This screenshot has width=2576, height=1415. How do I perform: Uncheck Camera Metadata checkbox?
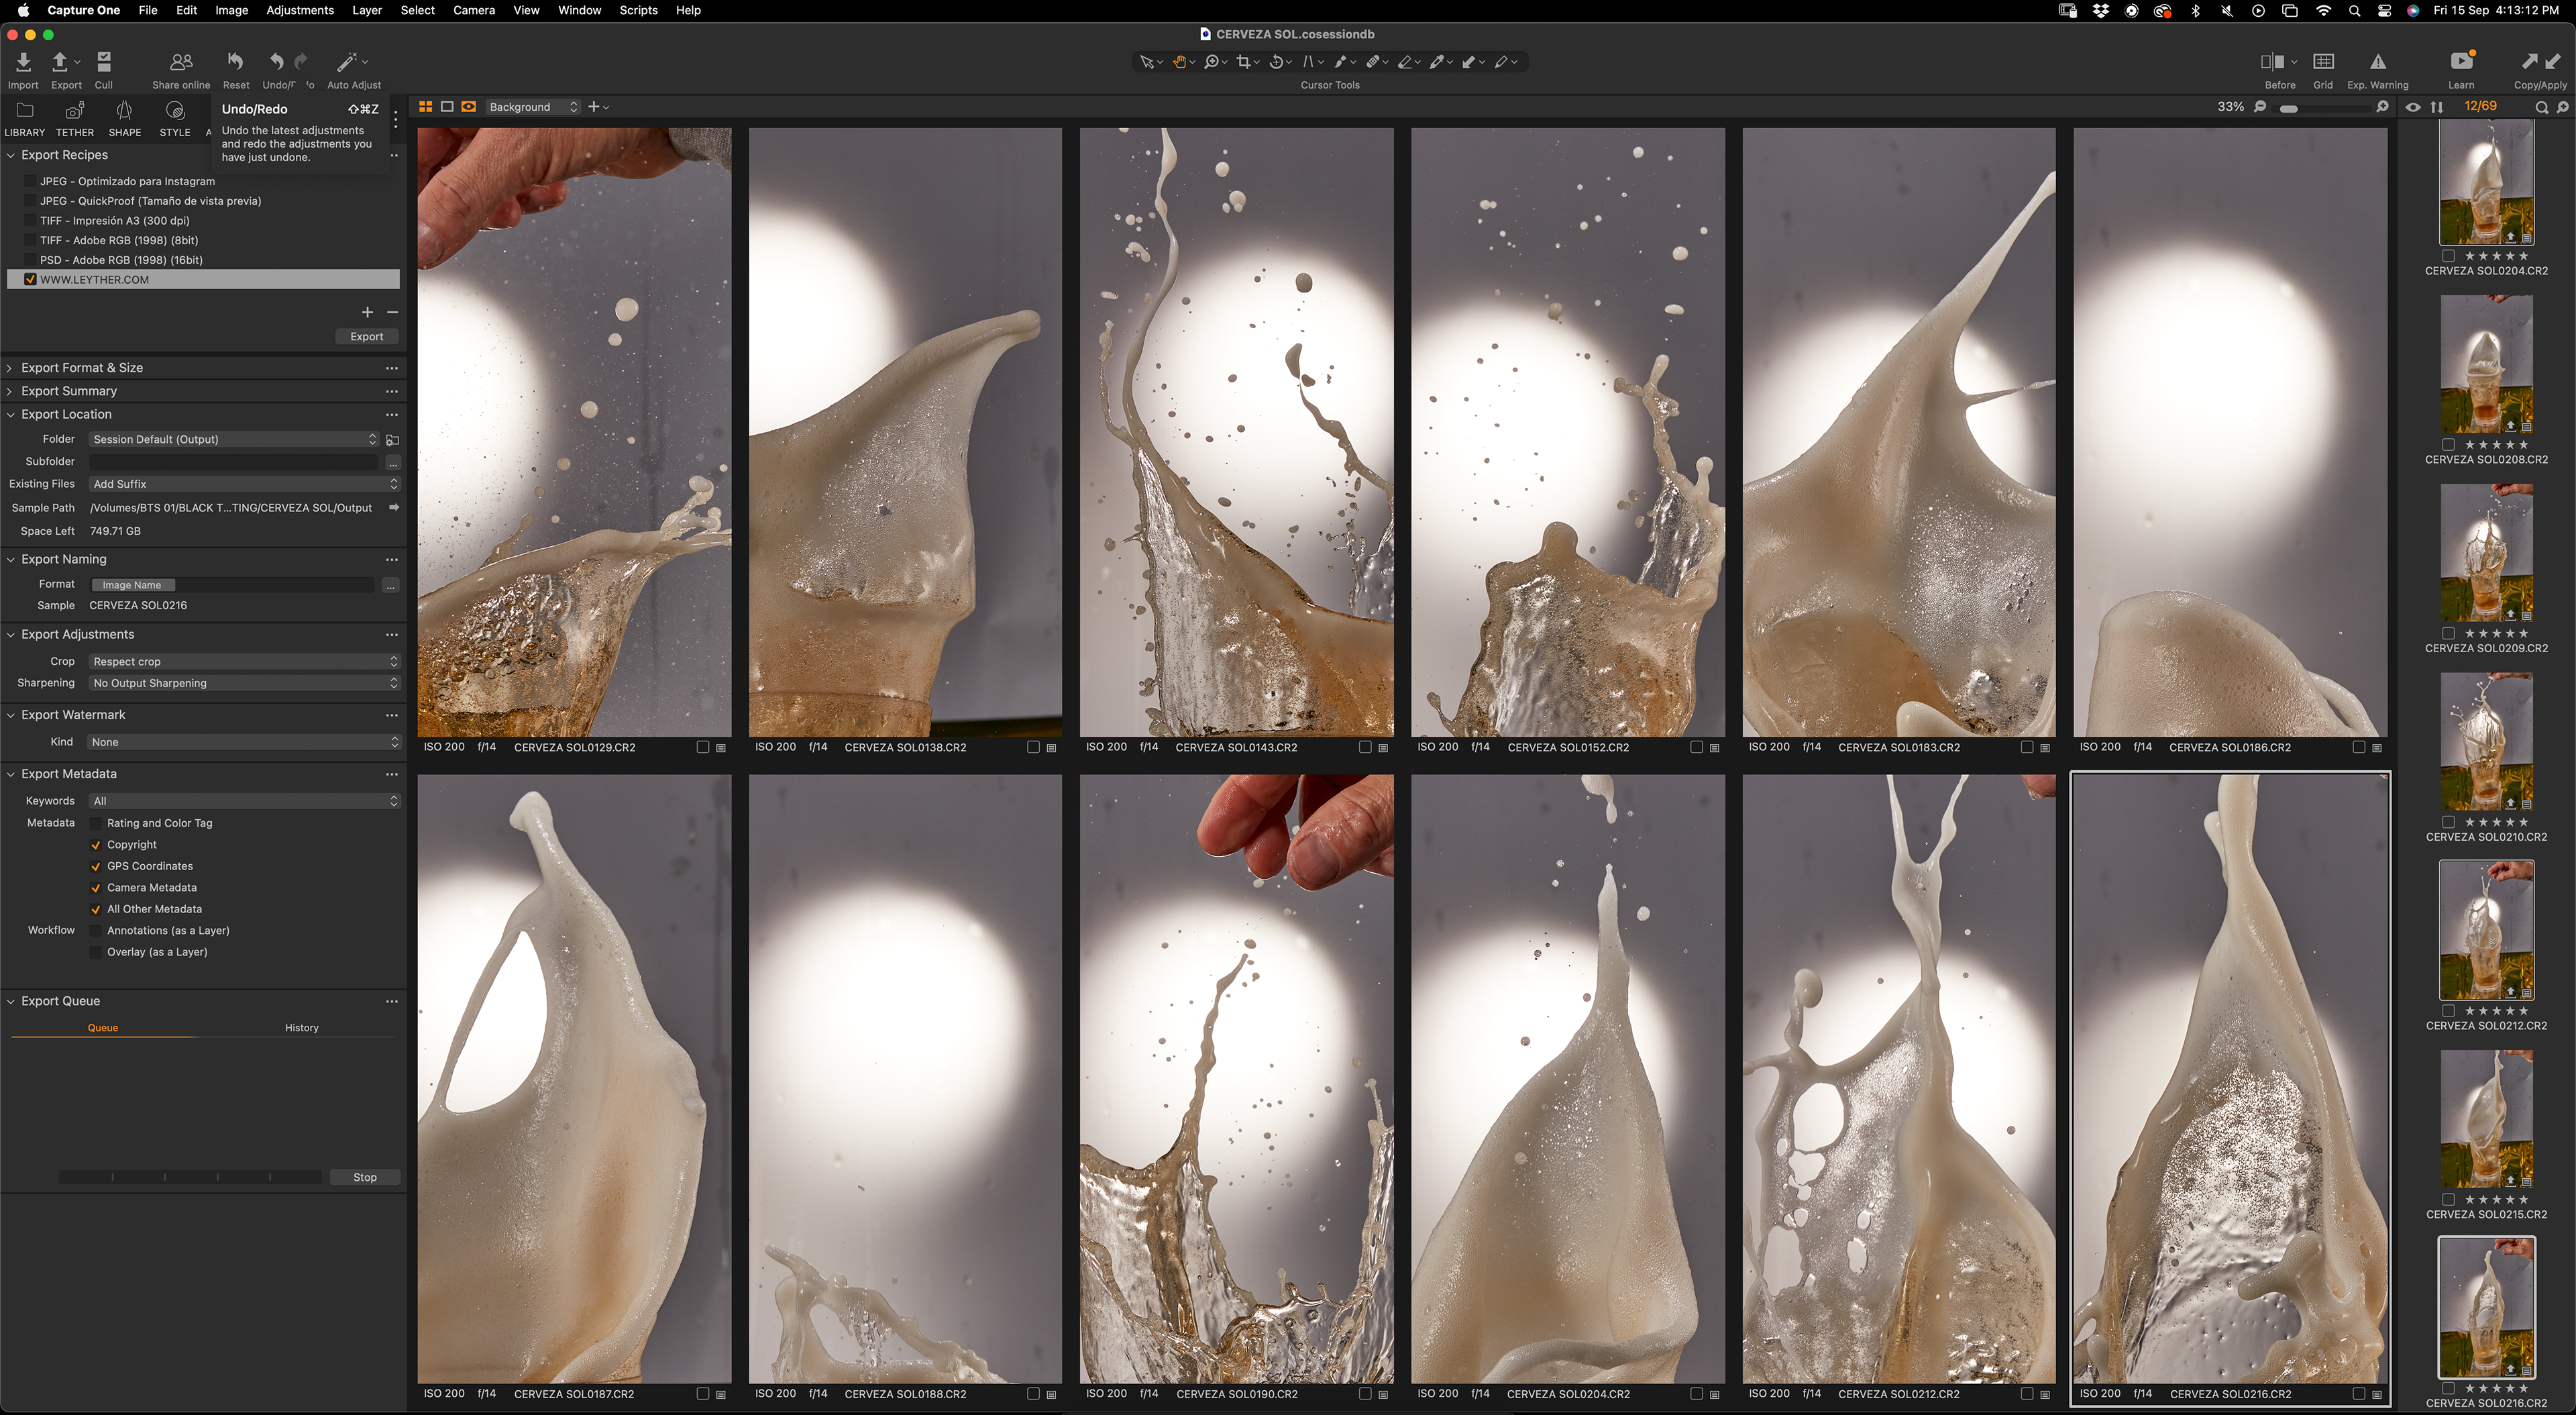(x=96, y=888)
